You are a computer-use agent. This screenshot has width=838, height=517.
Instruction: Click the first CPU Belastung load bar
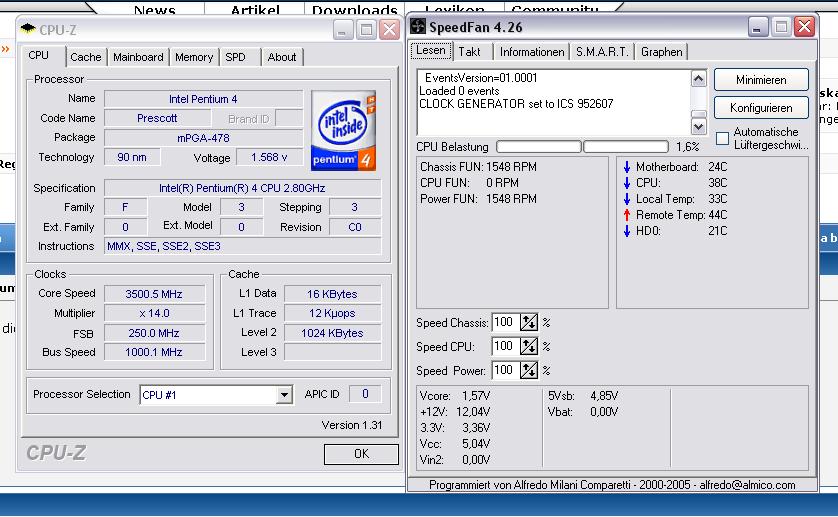[539, 146]
